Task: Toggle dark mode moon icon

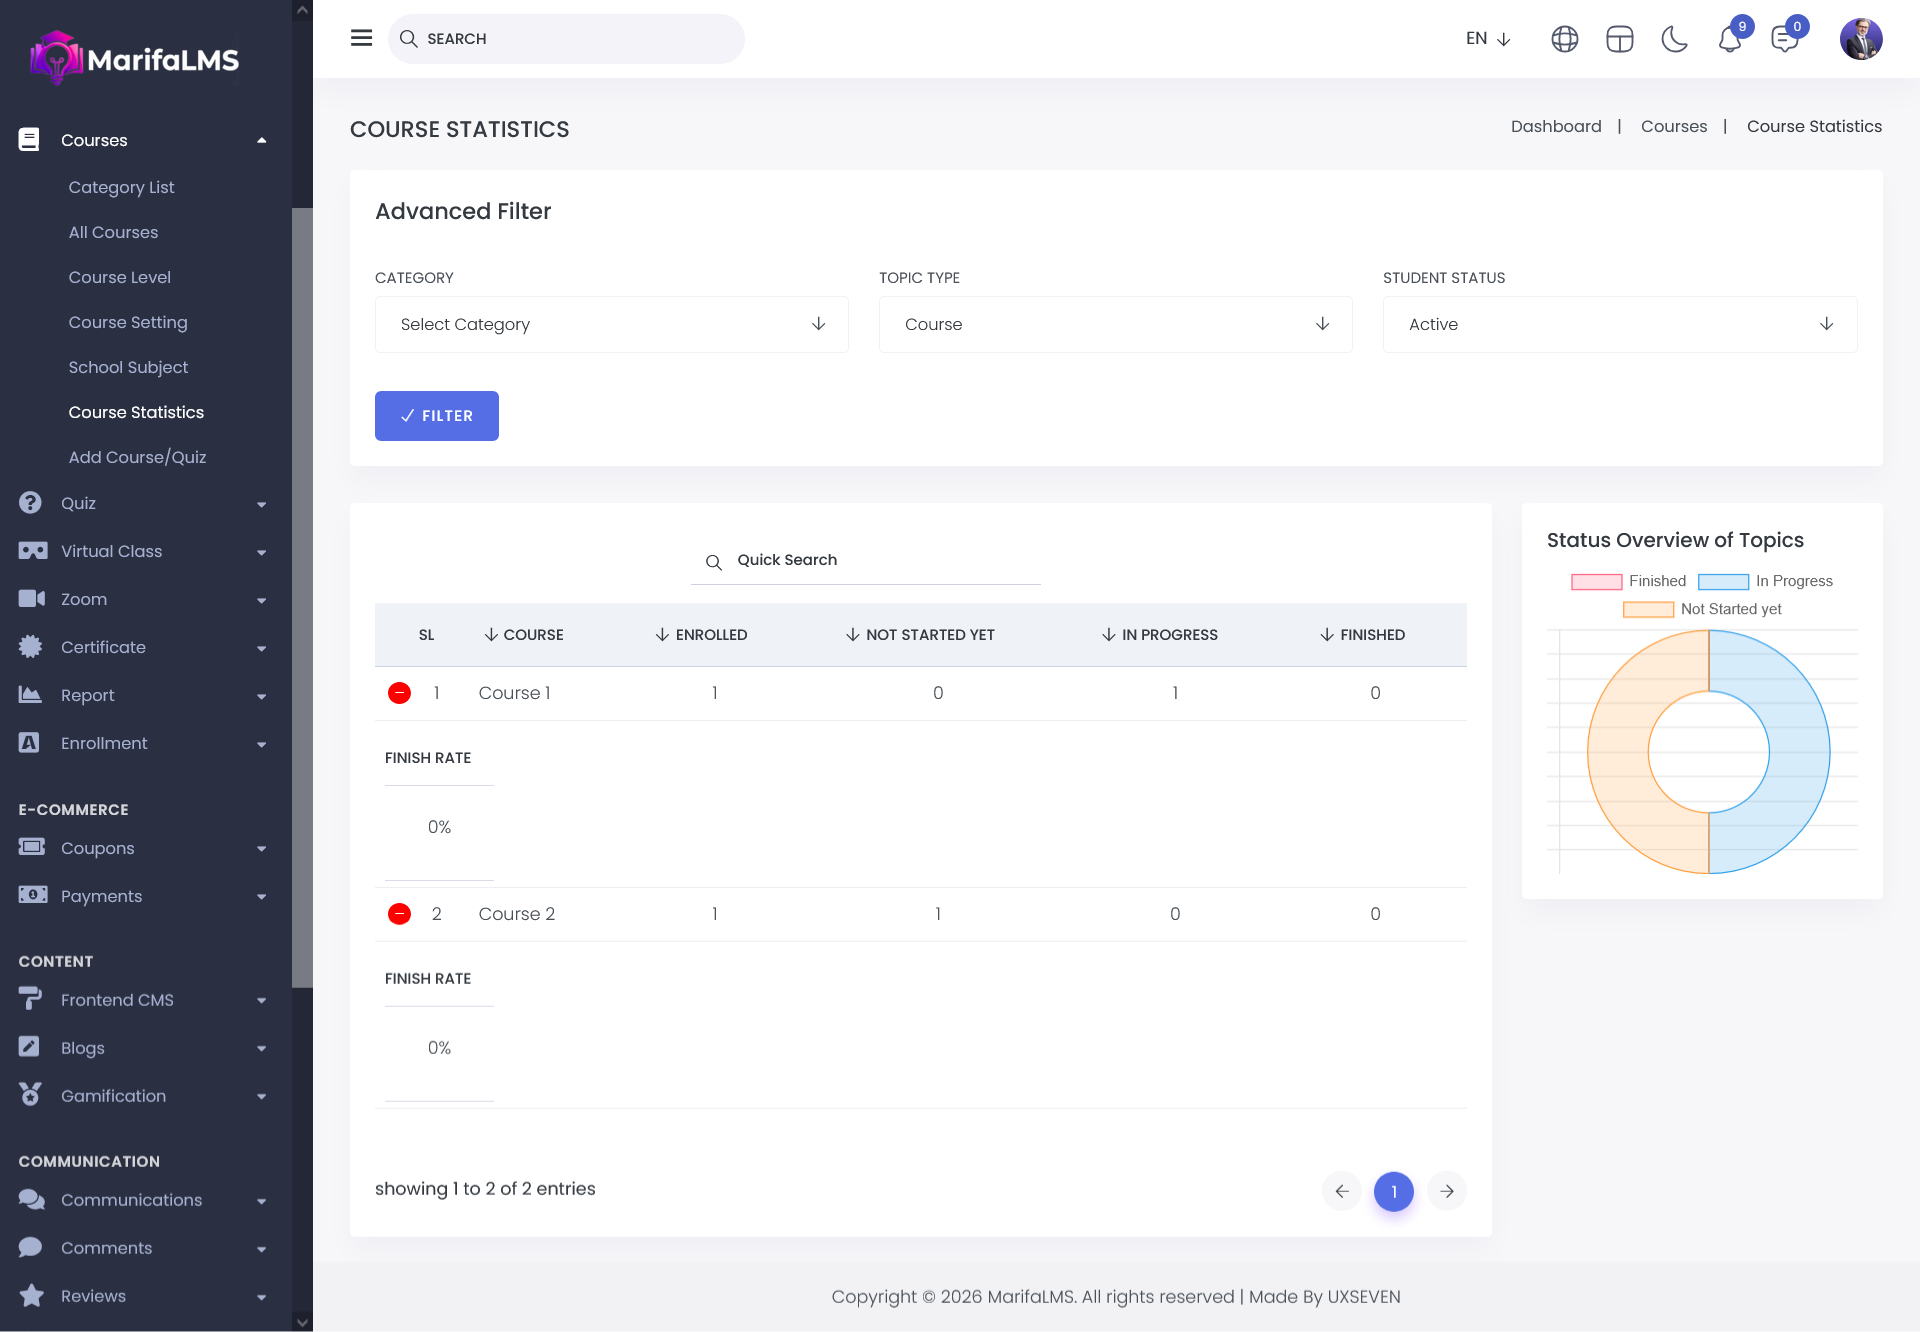Action: click(x=1674, y=39)
